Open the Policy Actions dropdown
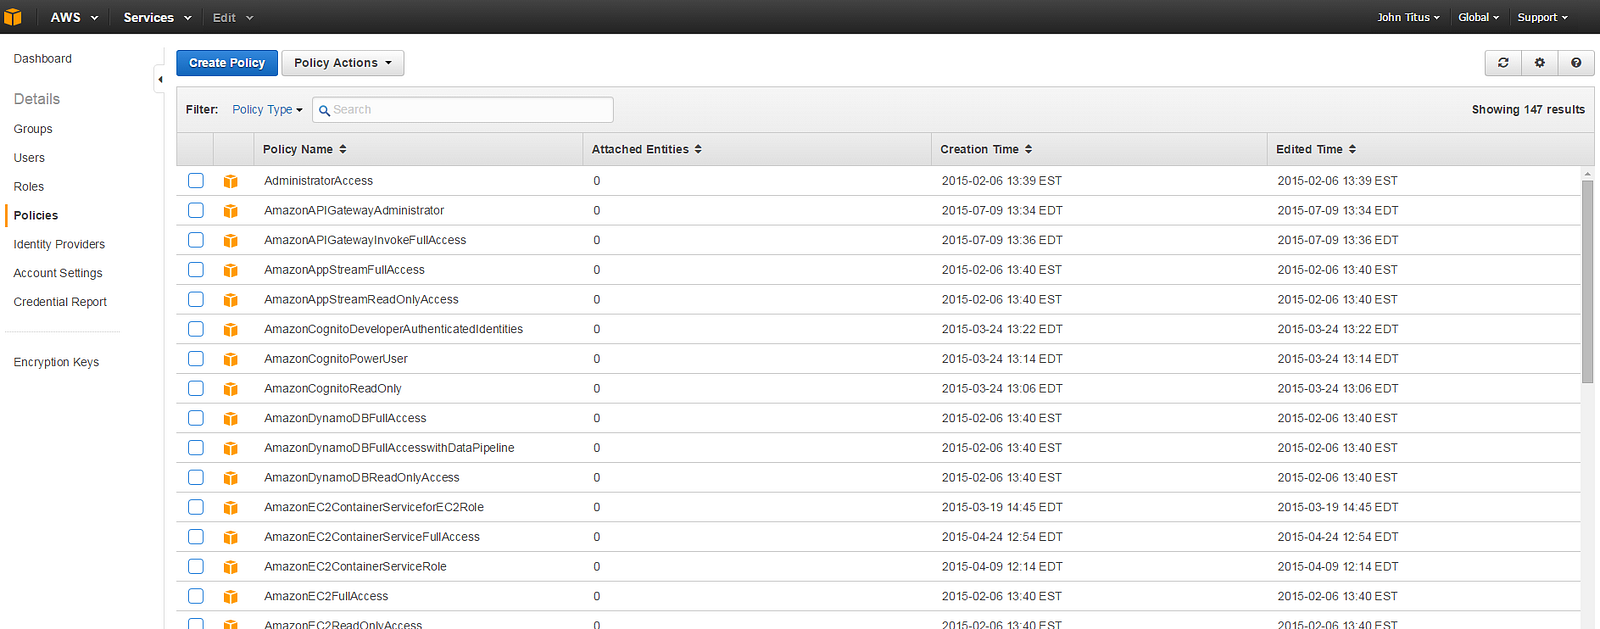Viewport: 1600px width, 629px height. pyautogui.click(x=343, y=63)
